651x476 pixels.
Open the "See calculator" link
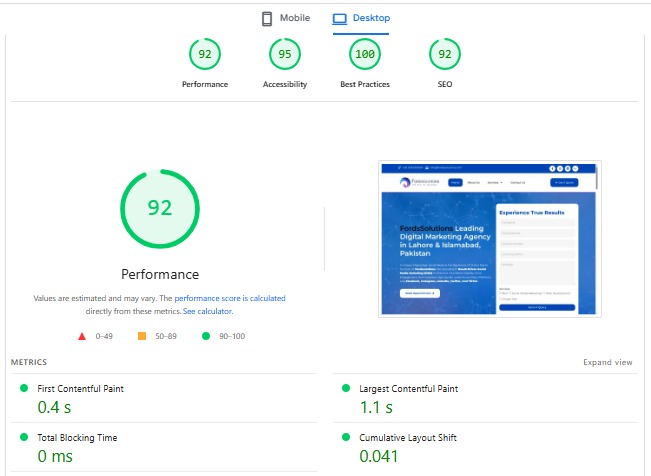point(207,311)
